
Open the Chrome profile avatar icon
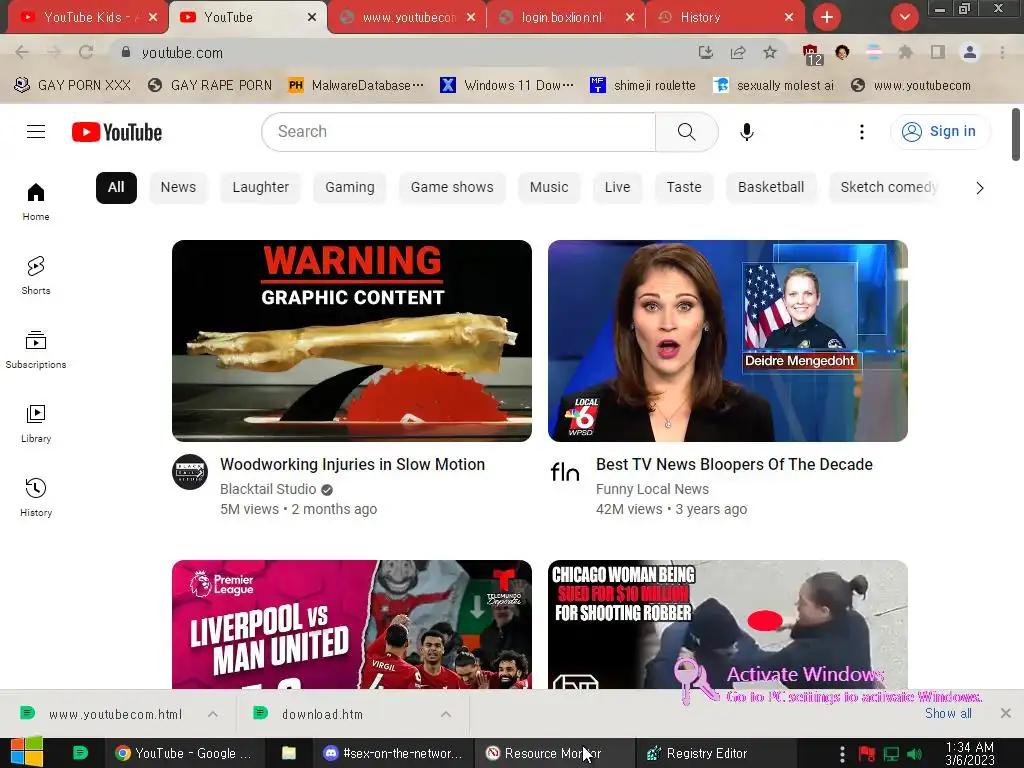[970, 52]
